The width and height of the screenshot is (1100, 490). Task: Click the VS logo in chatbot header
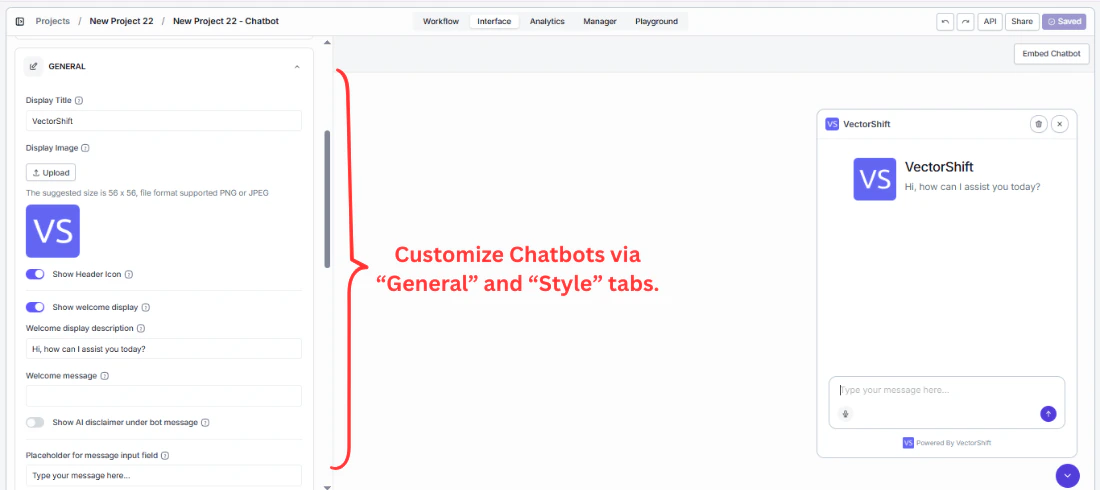point(832,124)
